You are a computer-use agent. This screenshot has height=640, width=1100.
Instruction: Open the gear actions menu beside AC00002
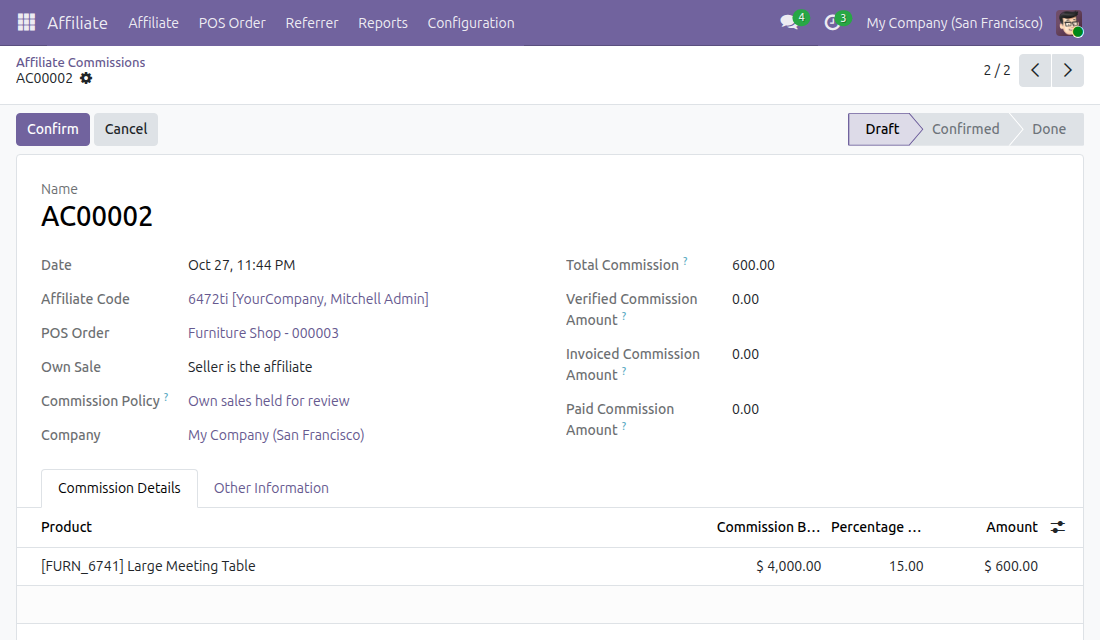pyautogui.click(x=86, y=78)
